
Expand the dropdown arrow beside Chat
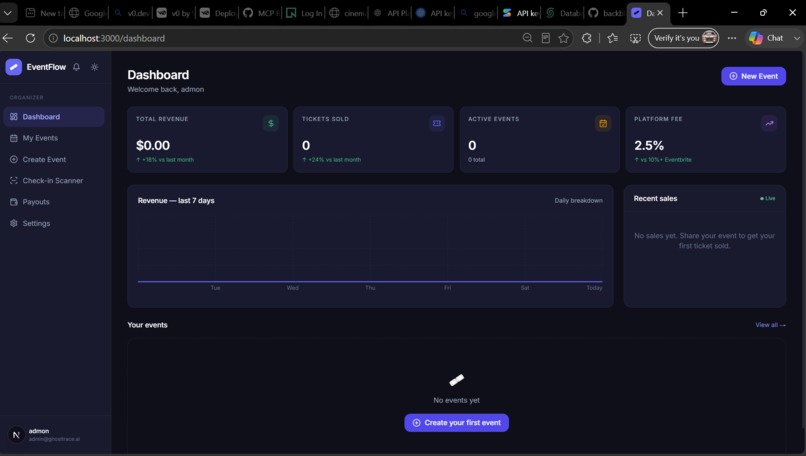coord(797,38)
